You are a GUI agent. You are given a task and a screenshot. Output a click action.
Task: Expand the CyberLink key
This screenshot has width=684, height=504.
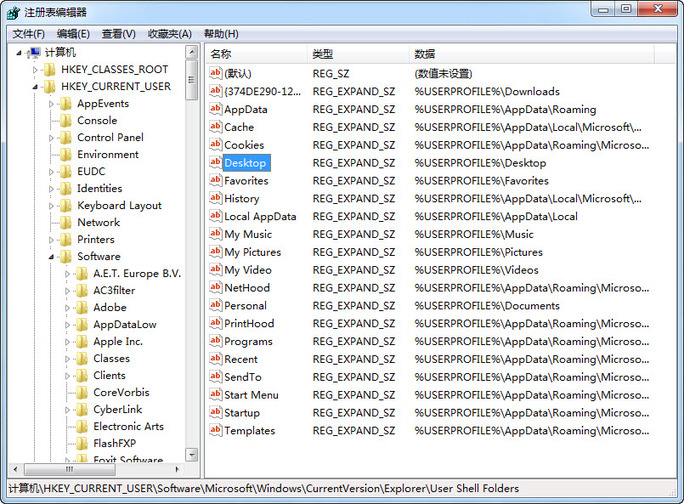coord(67,410)
